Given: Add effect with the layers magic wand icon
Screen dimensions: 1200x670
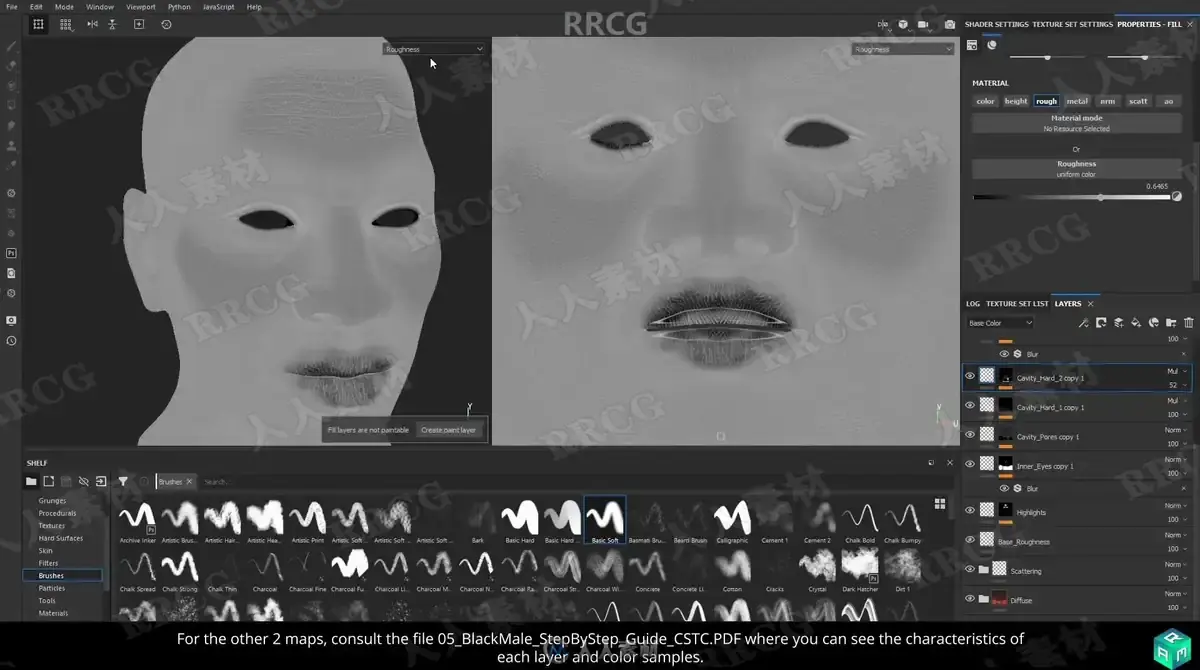Looking at the screenshot, I should (x=1083, y=323).
